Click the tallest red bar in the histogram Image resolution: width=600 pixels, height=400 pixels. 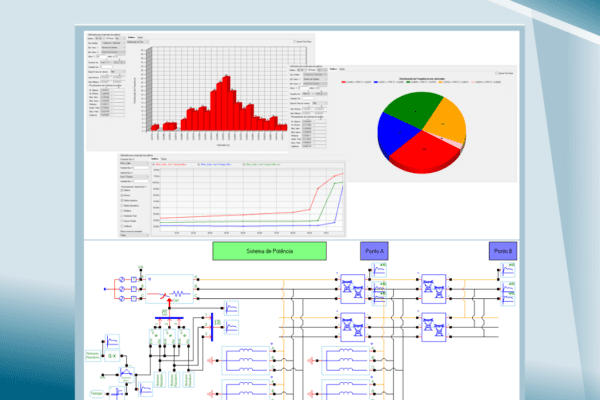[x=227, y=103]
